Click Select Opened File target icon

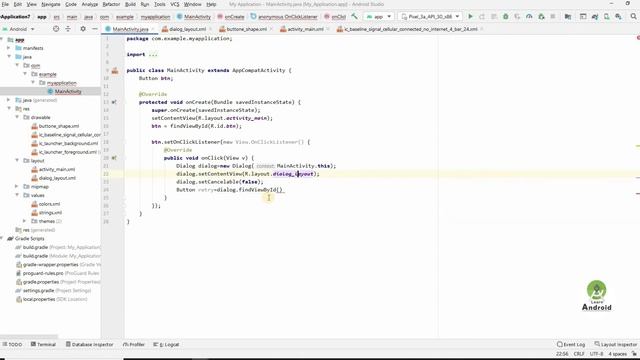[x=56, y=29]
